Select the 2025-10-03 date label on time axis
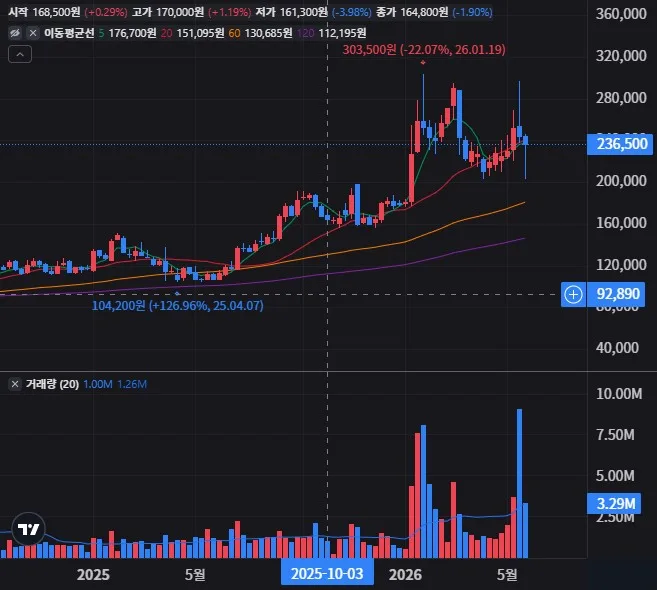Screen dimensions: 657x590 [x=327, y=574]
